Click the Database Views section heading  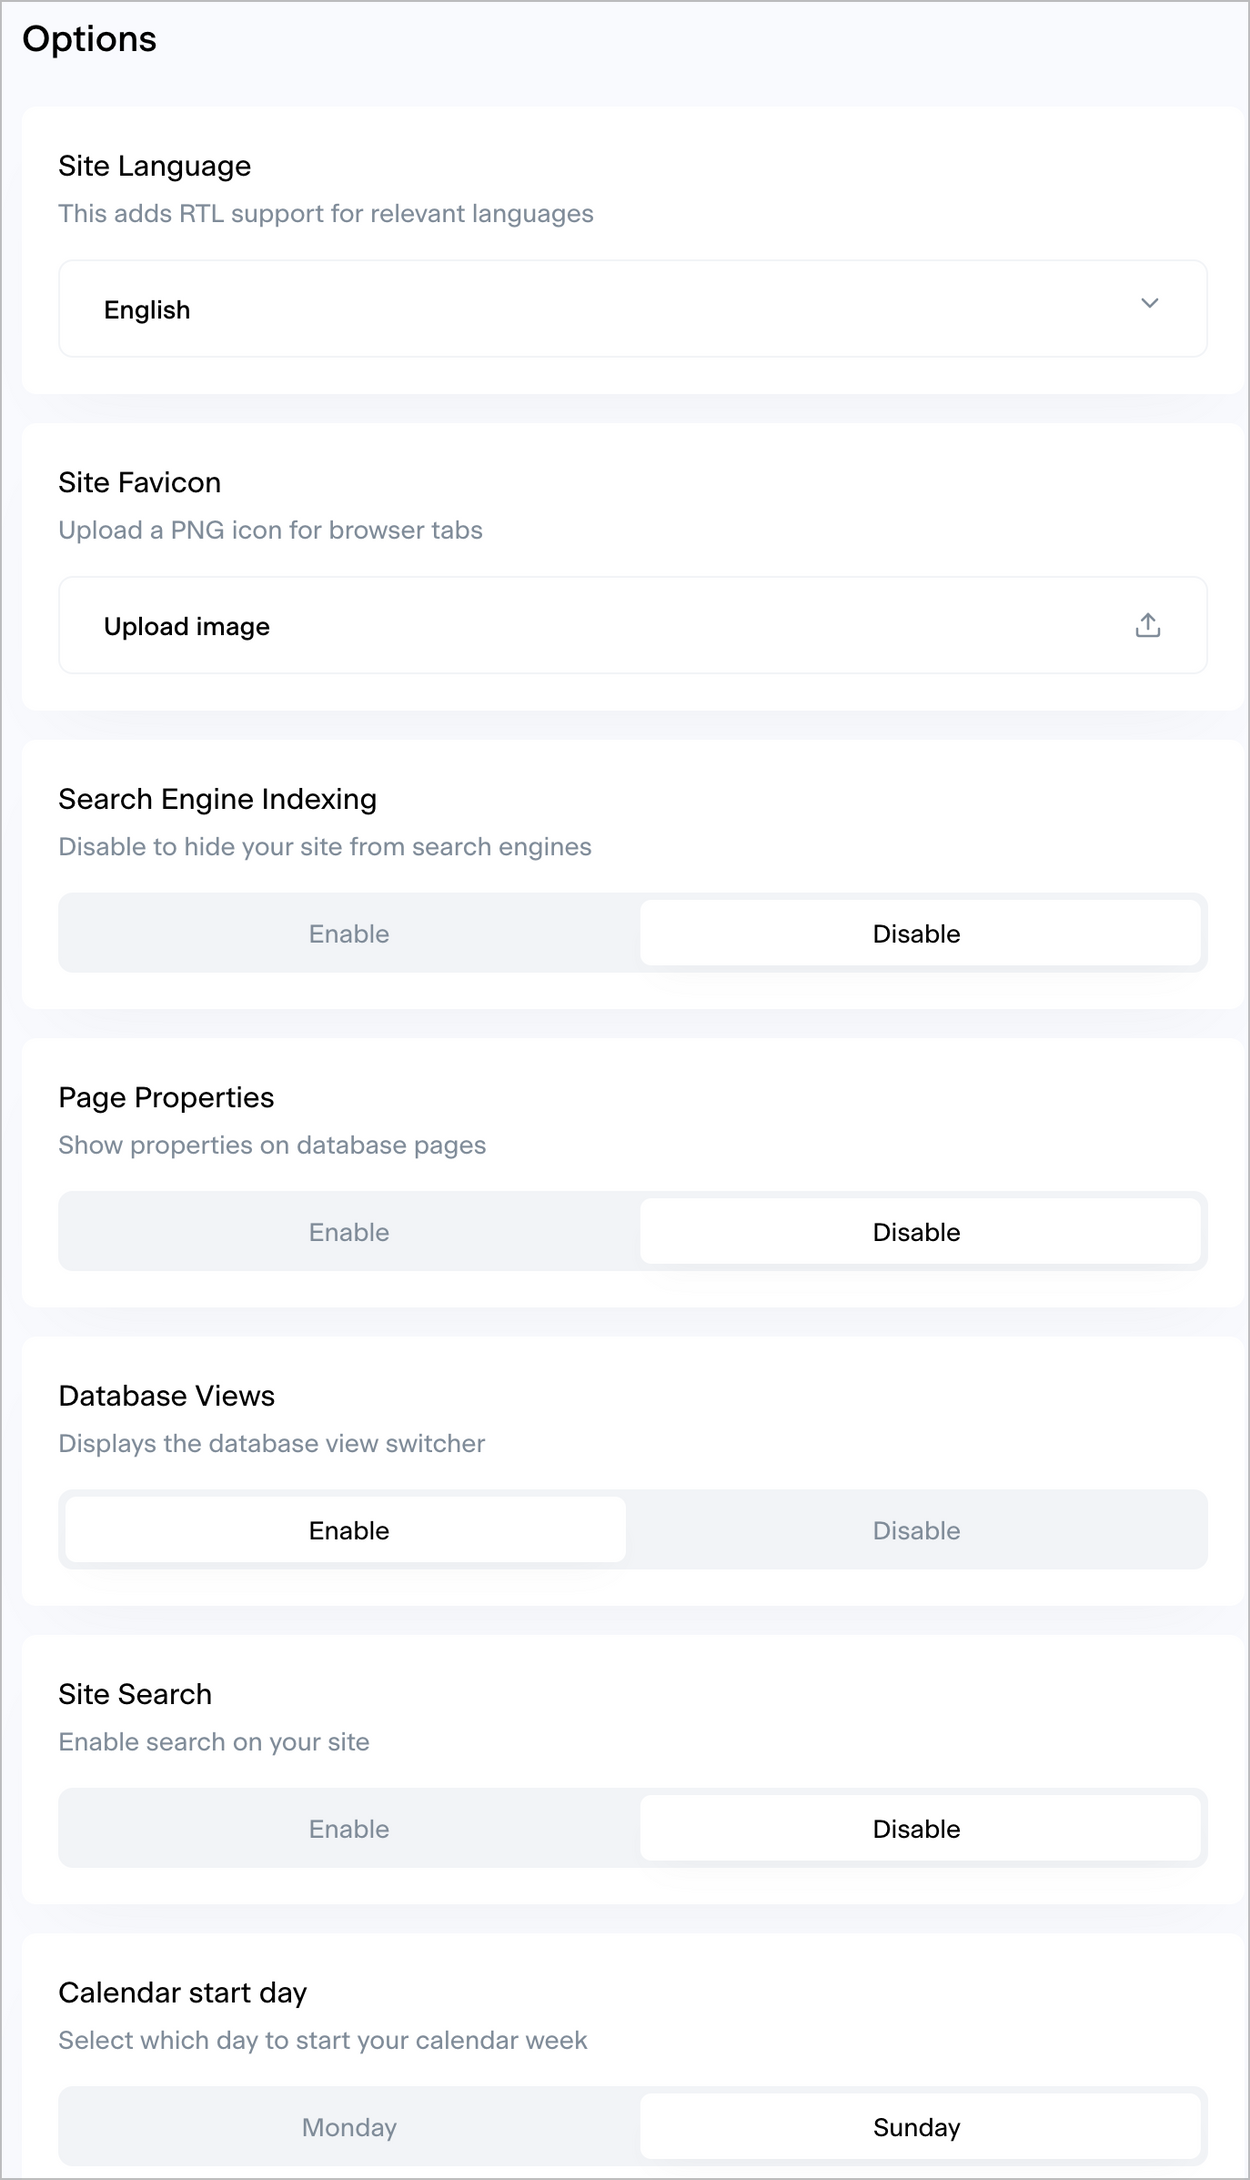coord(167,1395)
